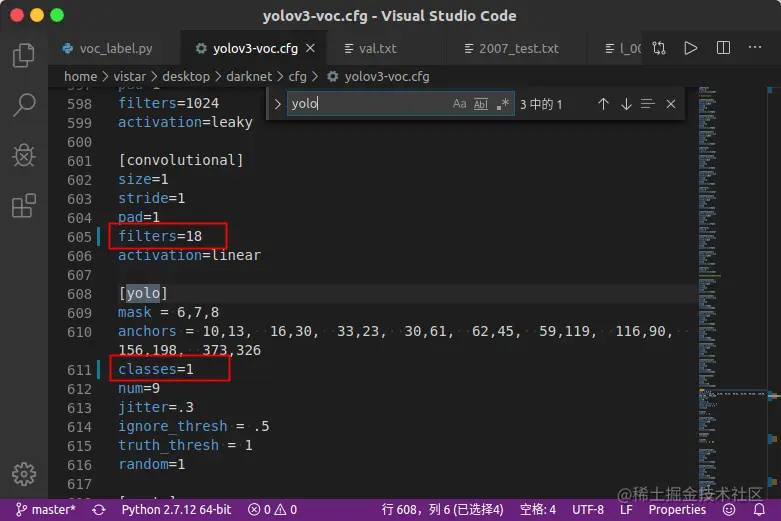This screenshot has width=781, height=521.
Task: Toggle Match Whole Word in find widget
Action: coord(481,104)
